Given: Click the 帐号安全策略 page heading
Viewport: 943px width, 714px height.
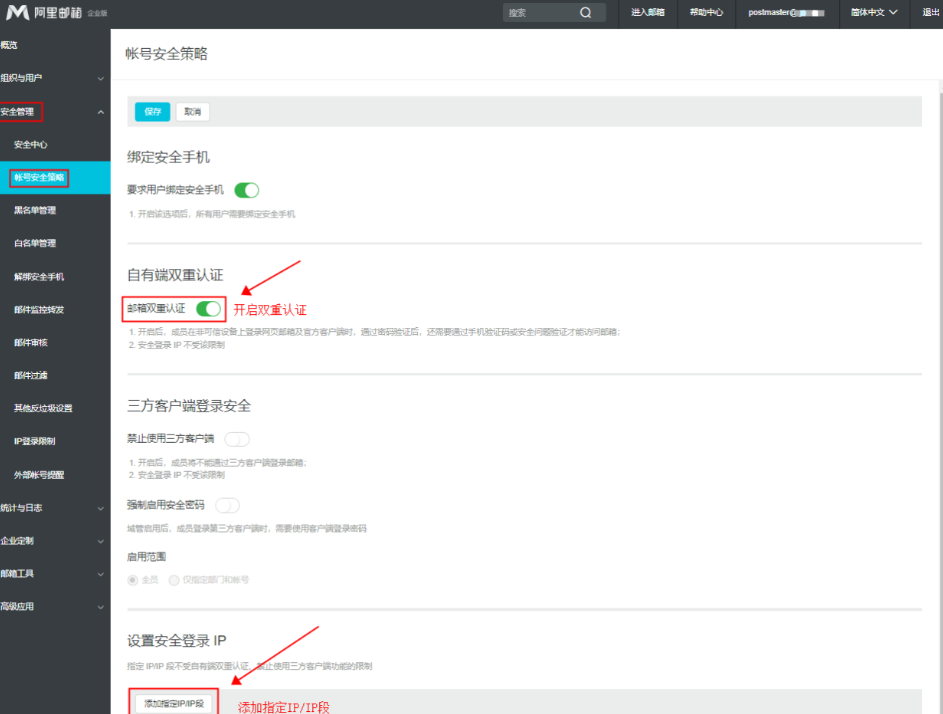Looking at the screenshot, I should click(167, 54).
